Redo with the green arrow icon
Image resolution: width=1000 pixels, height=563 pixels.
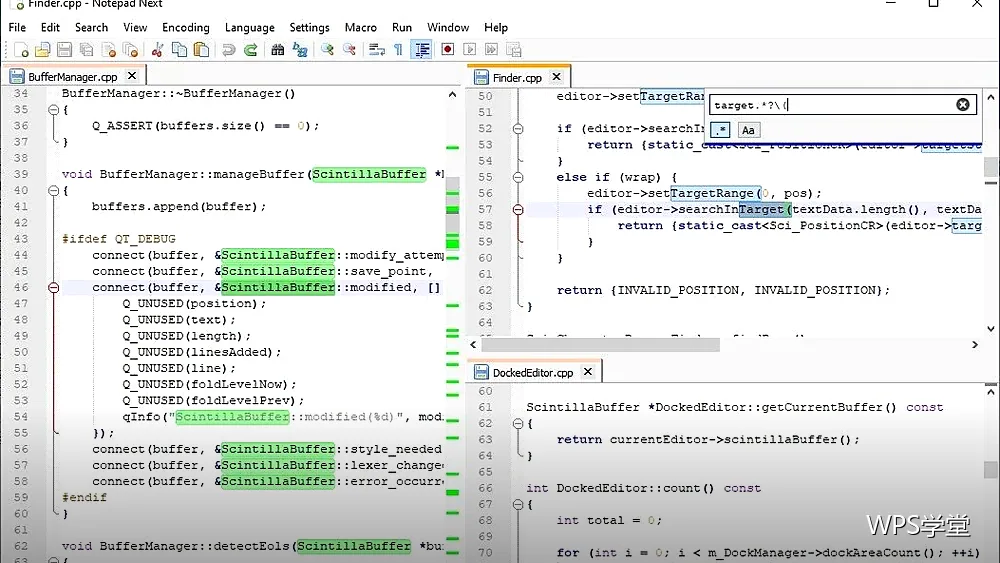251,50
